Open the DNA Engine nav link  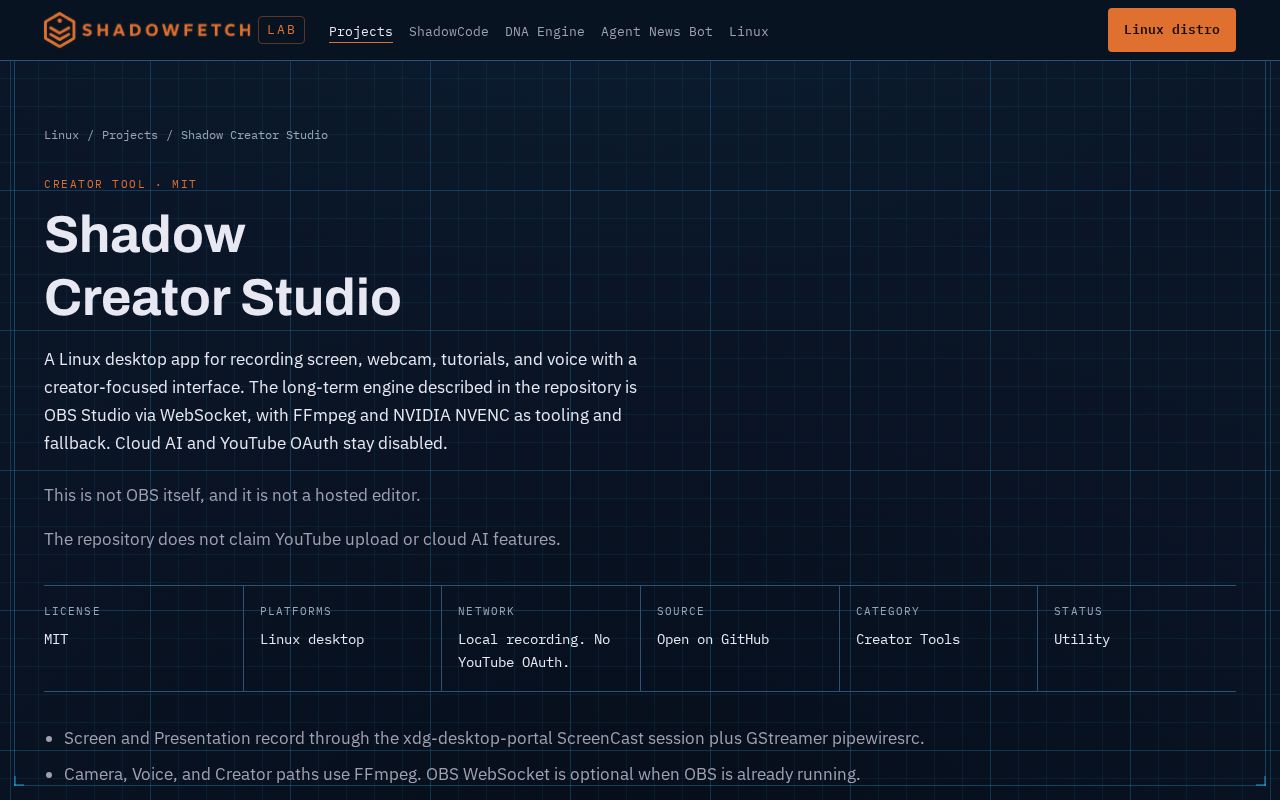click(545, 32)
